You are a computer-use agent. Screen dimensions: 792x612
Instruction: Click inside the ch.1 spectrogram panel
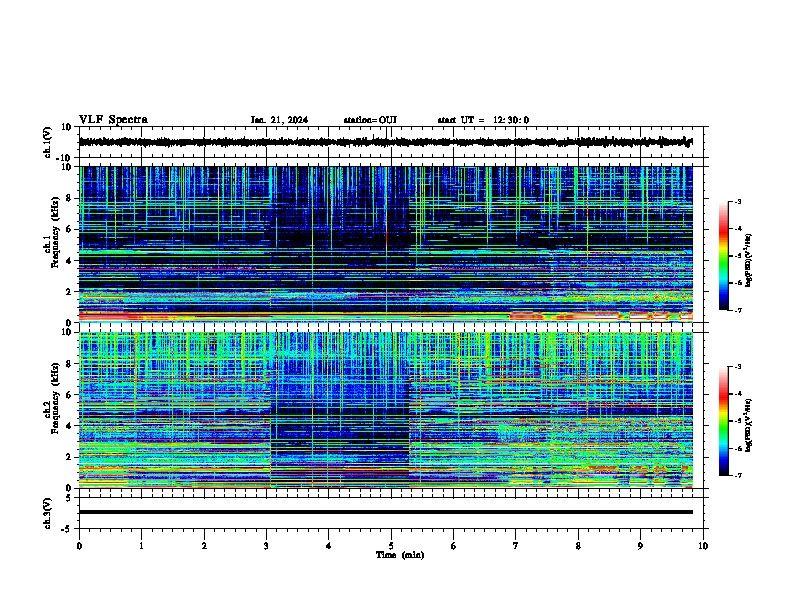click(385, 244)
